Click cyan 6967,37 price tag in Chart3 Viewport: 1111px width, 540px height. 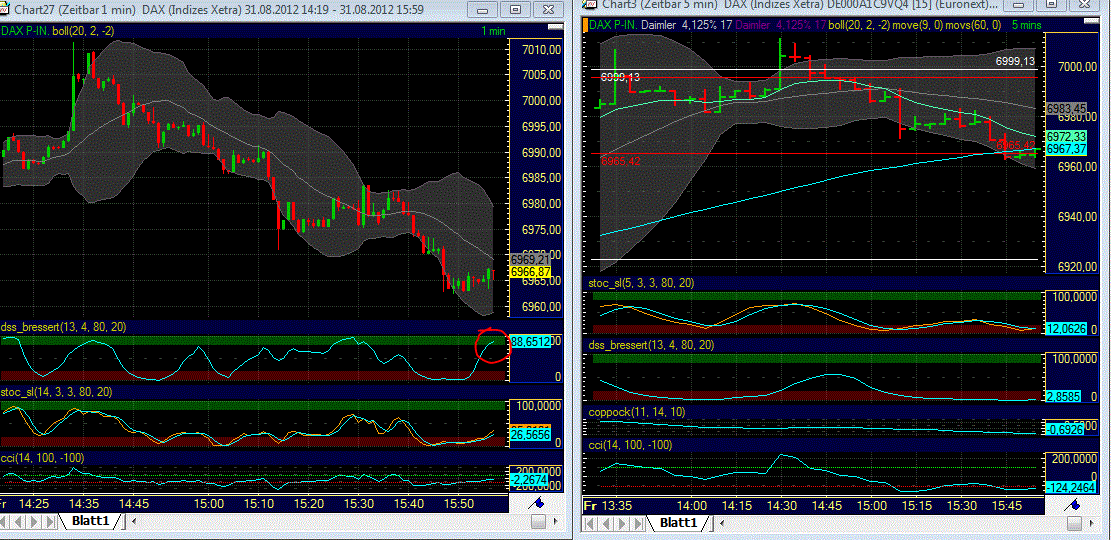pyautogui.click(x=1066, y=149)
